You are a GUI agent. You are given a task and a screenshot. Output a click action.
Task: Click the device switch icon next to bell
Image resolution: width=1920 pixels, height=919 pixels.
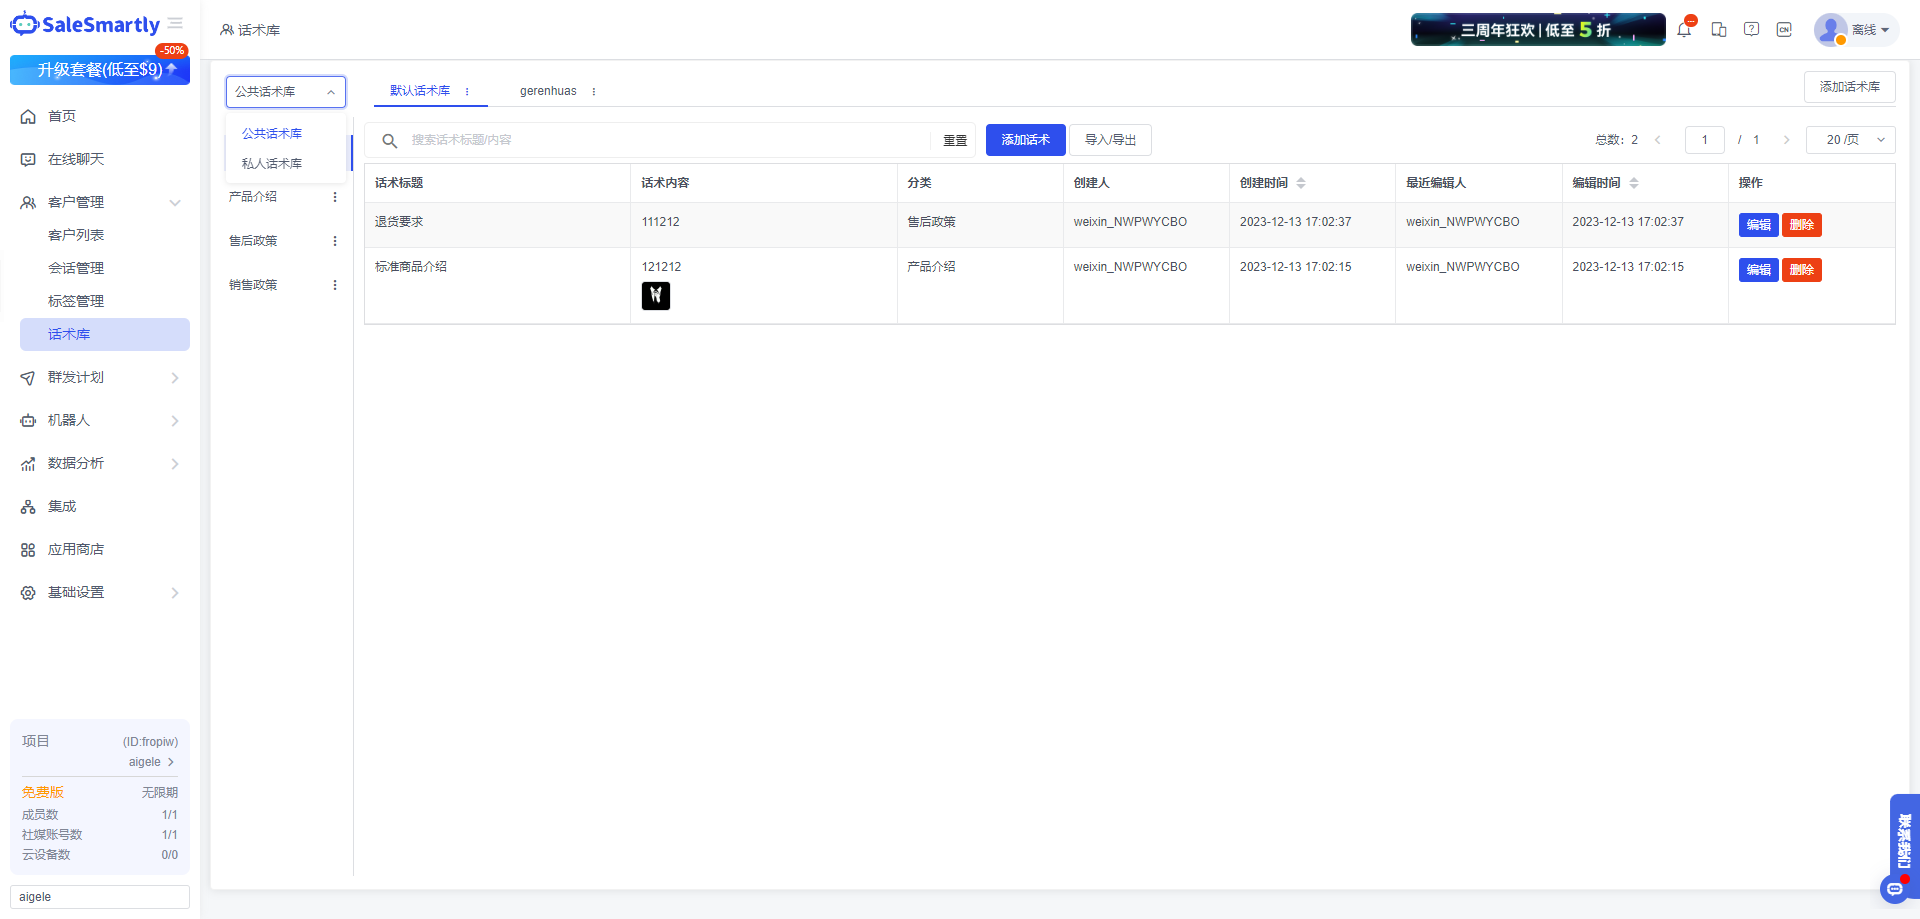1718,30
